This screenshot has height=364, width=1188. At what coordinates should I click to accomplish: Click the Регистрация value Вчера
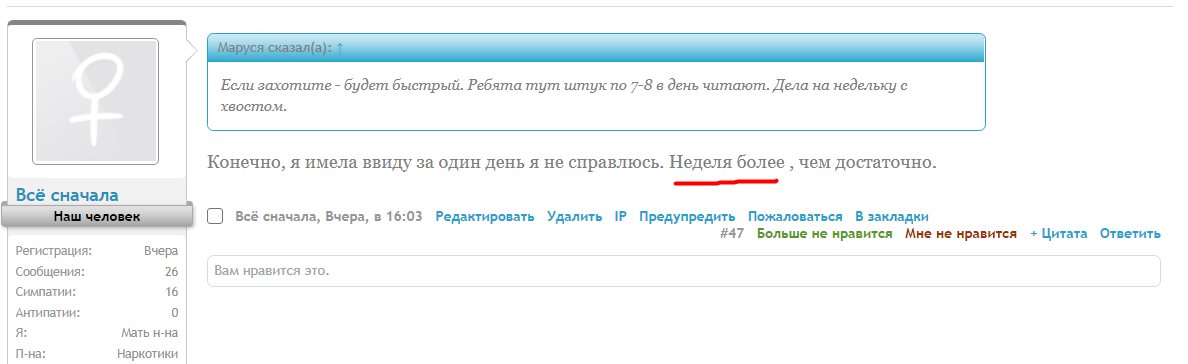pyautogui.click(x=161, y=251)
